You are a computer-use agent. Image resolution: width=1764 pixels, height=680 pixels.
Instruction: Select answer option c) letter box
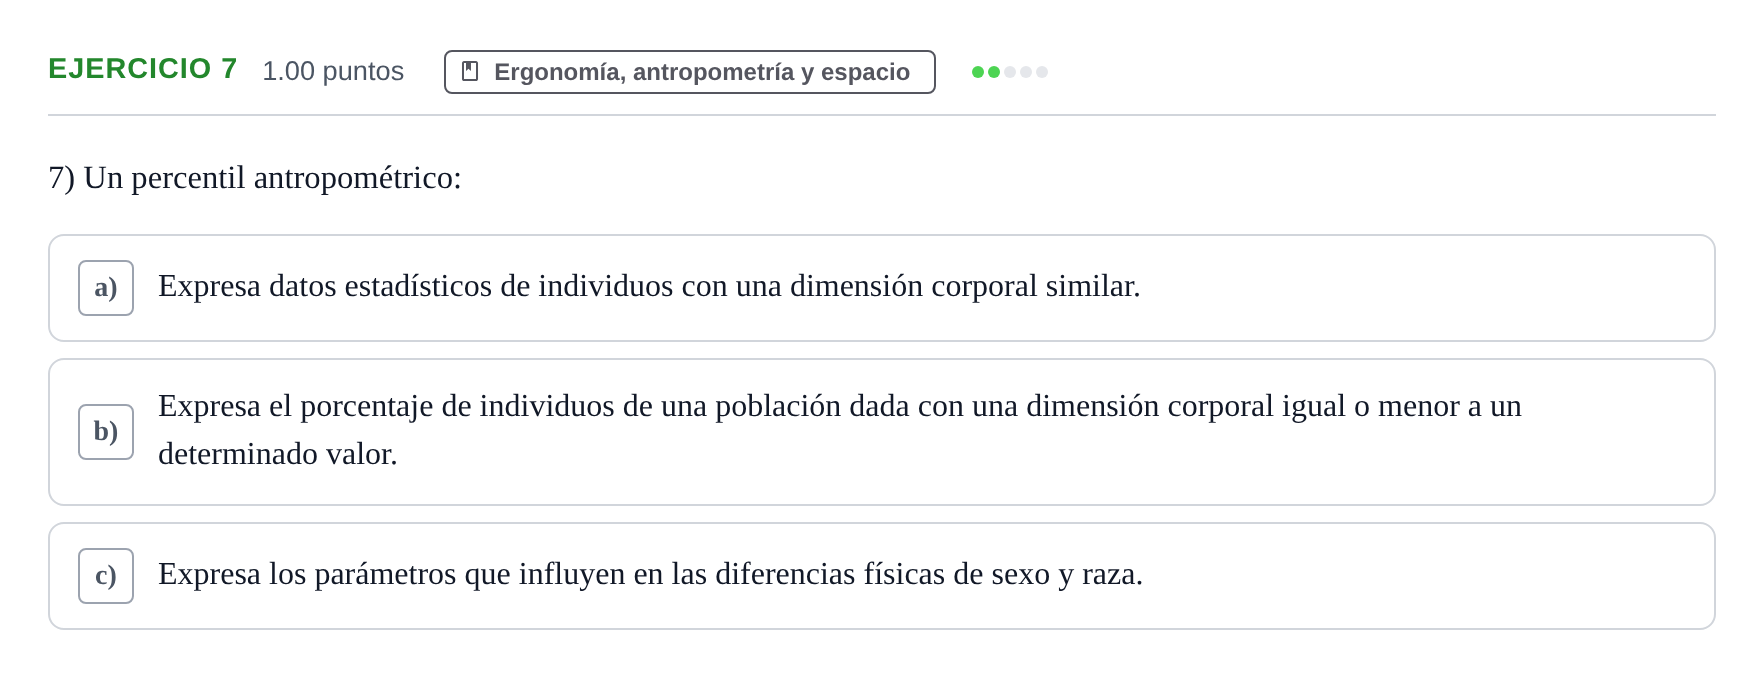[x=106, y=576]
